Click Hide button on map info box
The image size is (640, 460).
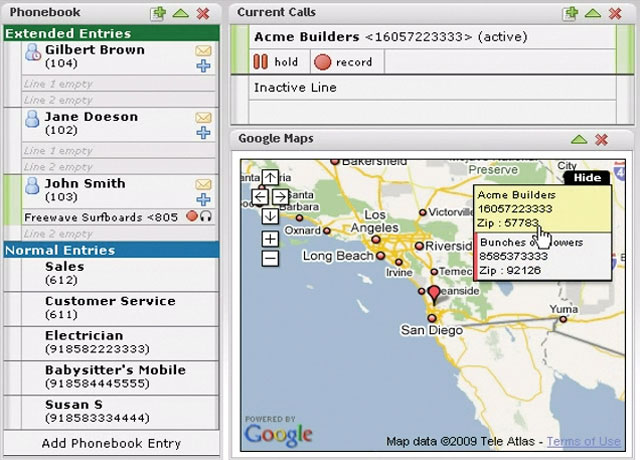click(587, 178)
